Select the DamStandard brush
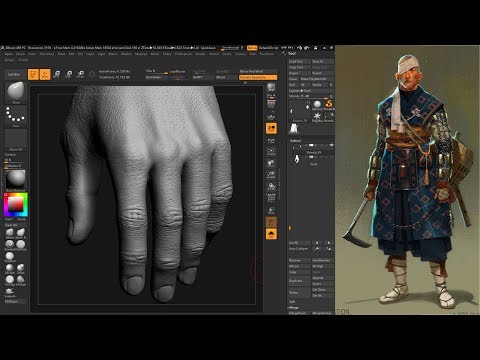Viewport: 480px width, 360px height. pyautogui.click(x=21, y=245)
